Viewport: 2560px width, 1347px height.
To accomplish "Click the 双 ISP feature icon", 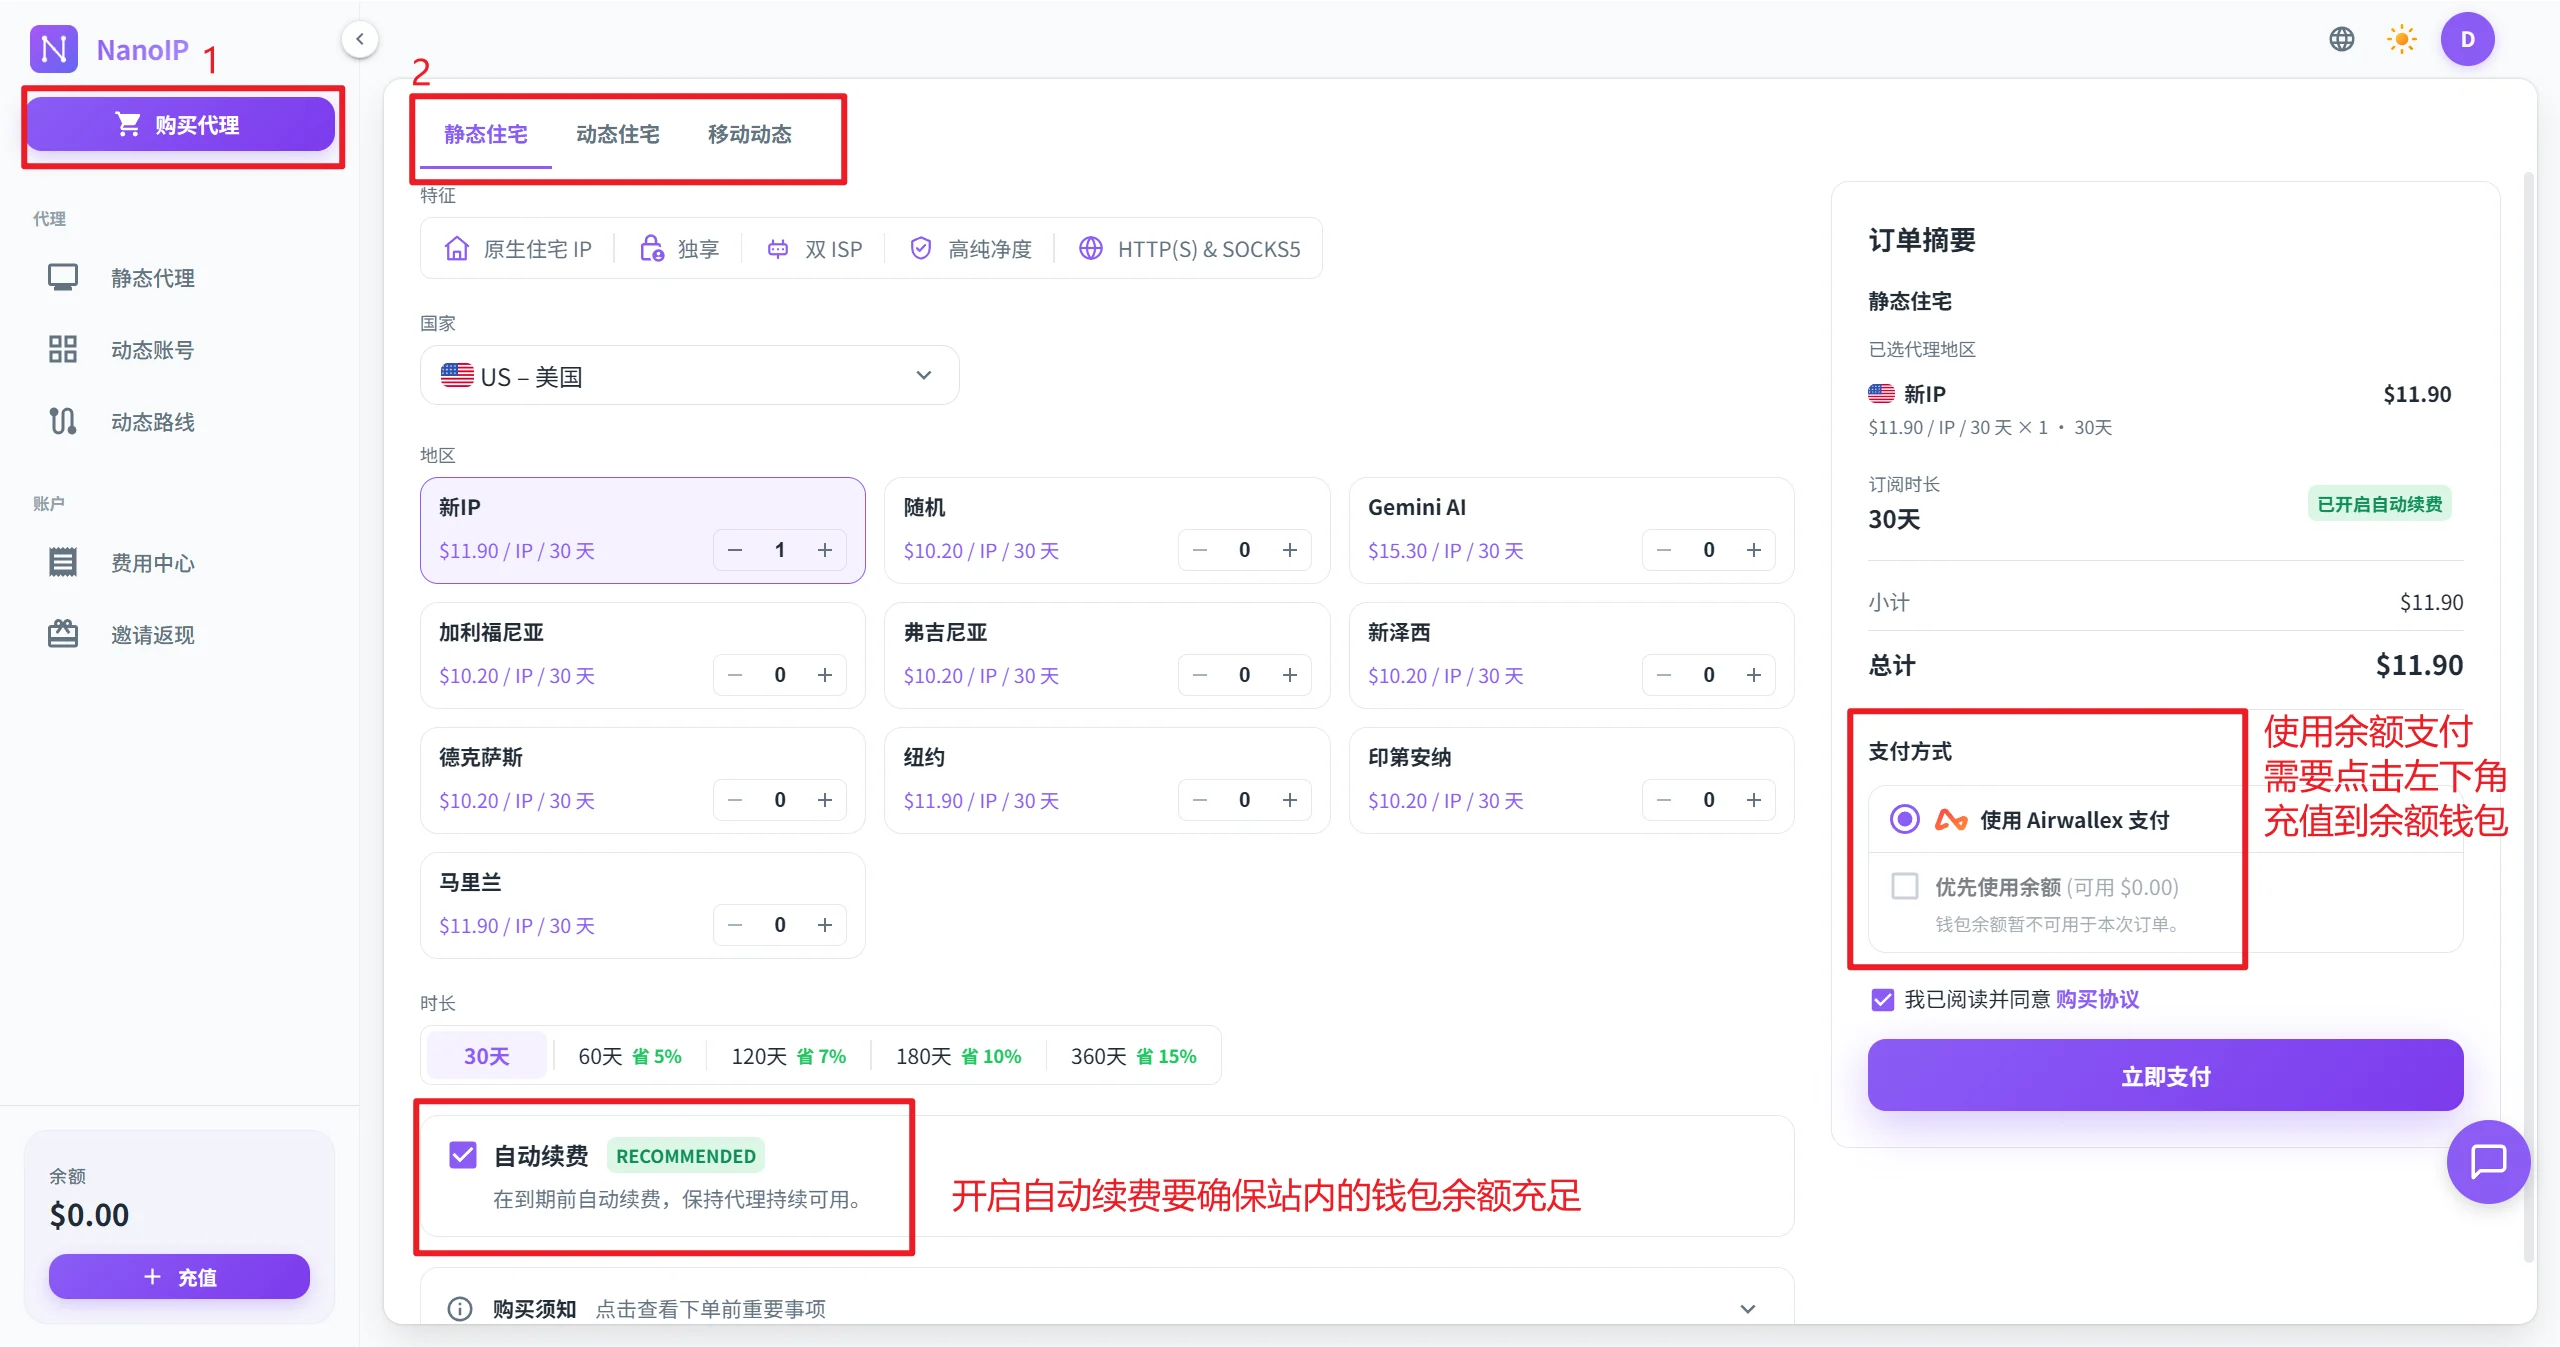I will coord(778,248).
